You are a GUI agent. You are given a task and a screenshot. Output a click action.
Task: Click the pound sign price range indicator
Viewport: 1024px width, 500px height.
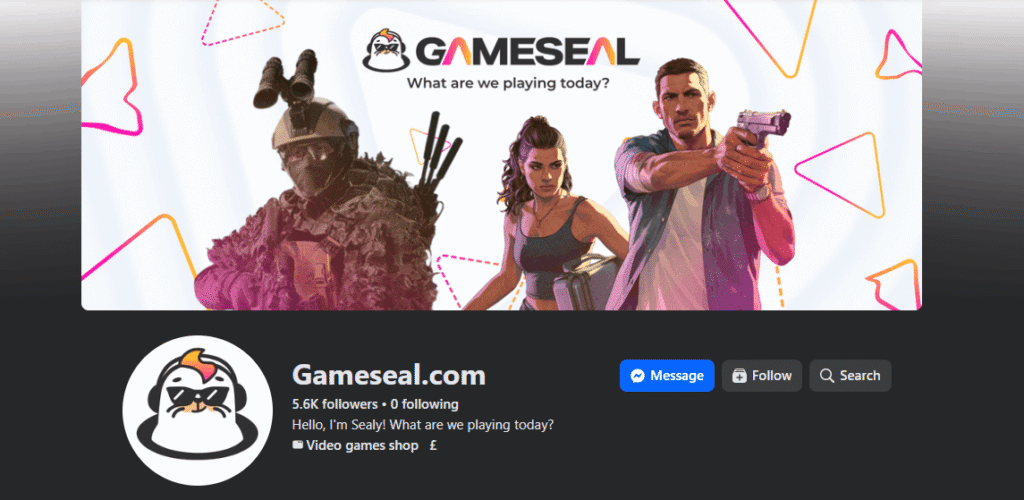tap(434, 446)
